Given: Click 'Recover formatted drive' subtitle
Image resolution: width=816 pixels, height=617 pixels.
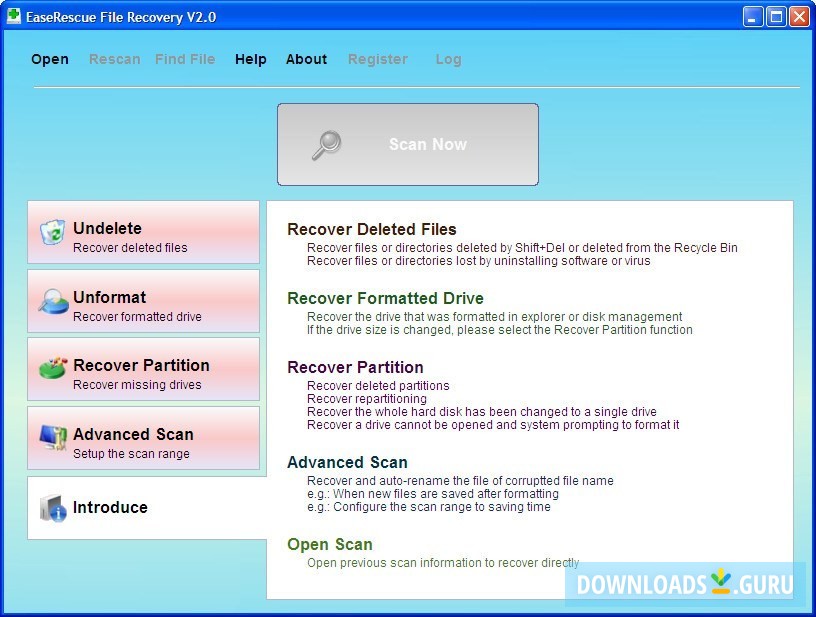Looking at the screenshot, I should point(137,316).
